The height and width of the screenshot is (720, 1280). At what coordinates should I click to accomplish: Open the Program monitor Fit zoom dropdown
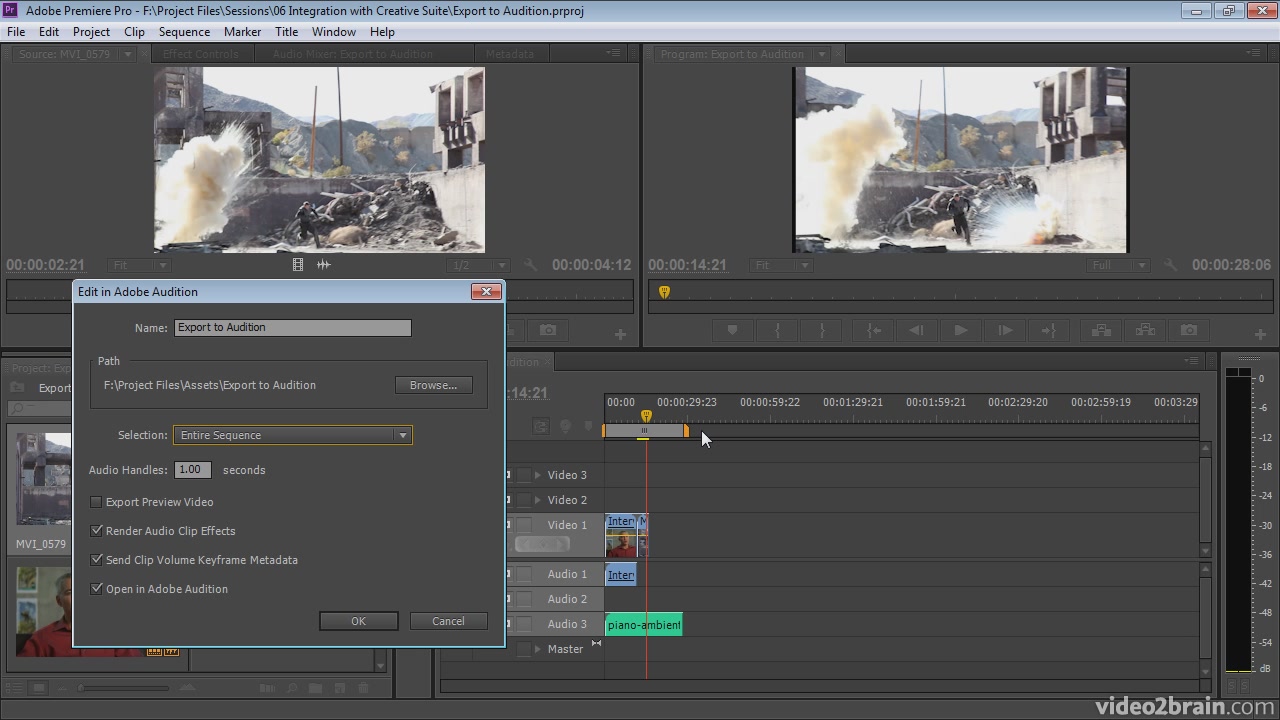(781, 265)
